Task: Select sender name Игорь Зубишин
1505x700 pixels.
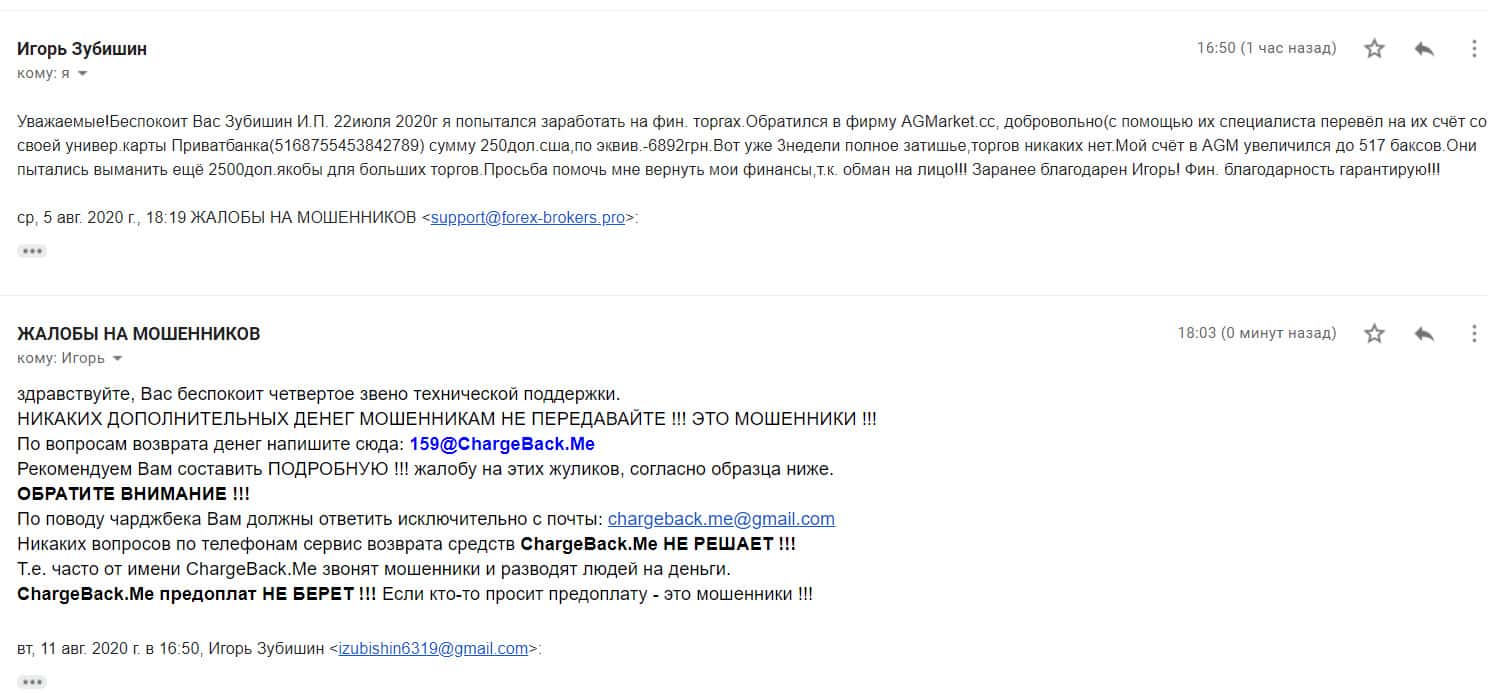Action: [82, 49]
